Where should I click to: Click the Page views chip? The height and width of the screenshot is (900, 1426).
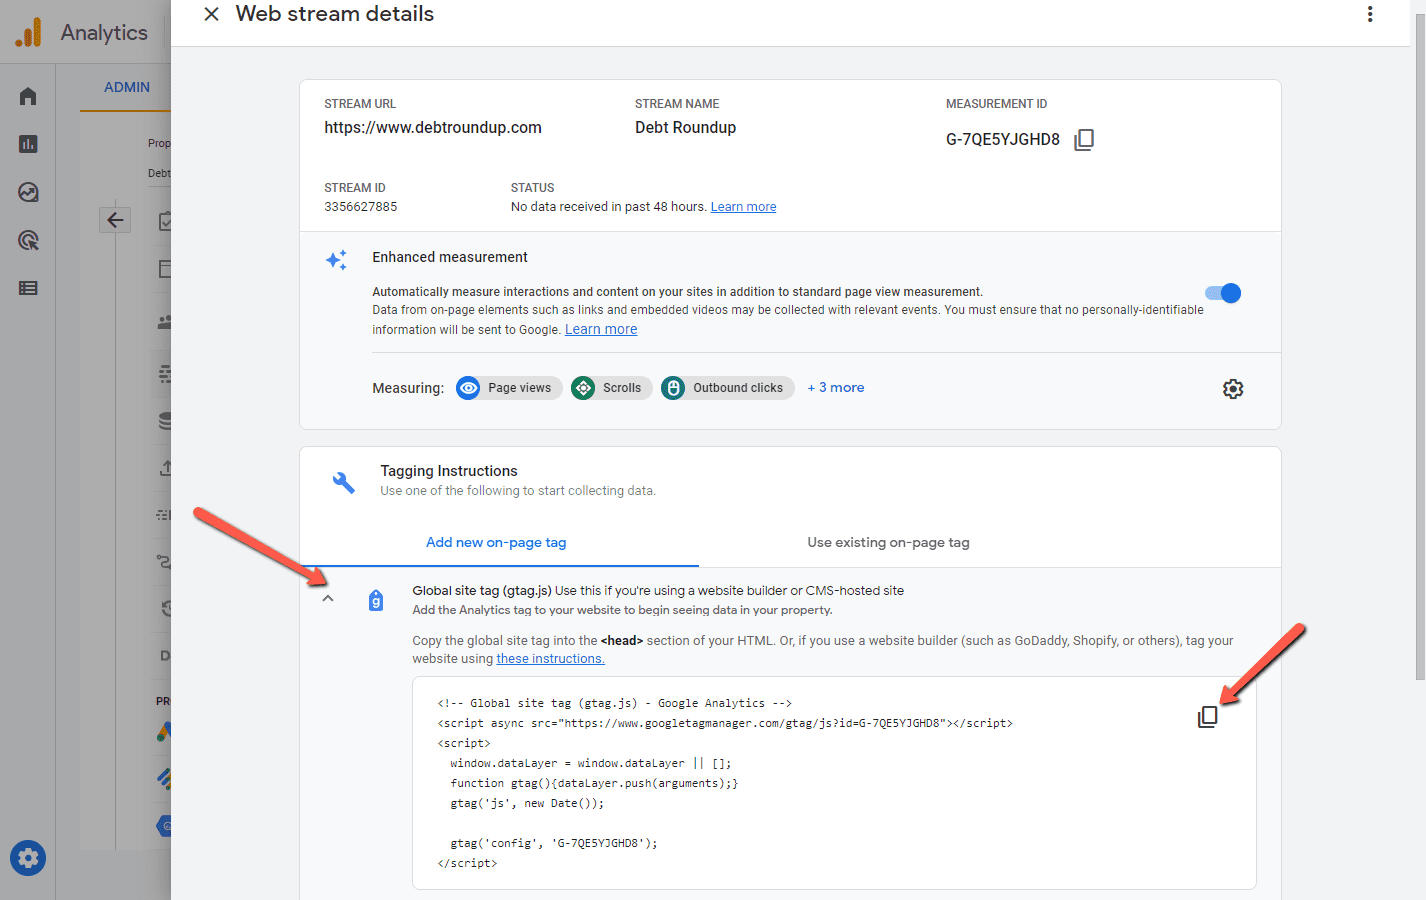pos(509,388)
